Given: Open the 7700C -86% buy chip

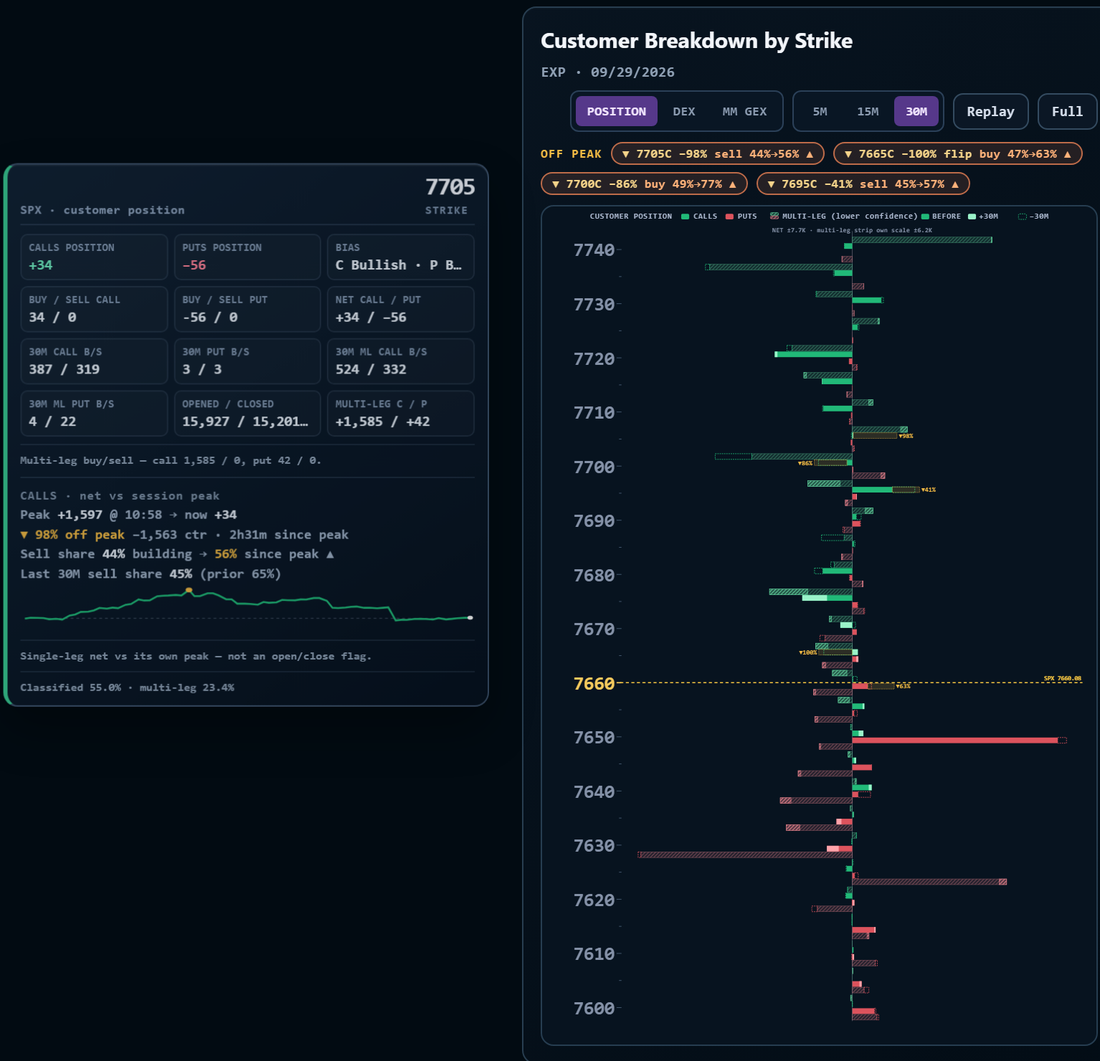Looking at the screenshot, I should pyautogui.click(x=643, y=184).
